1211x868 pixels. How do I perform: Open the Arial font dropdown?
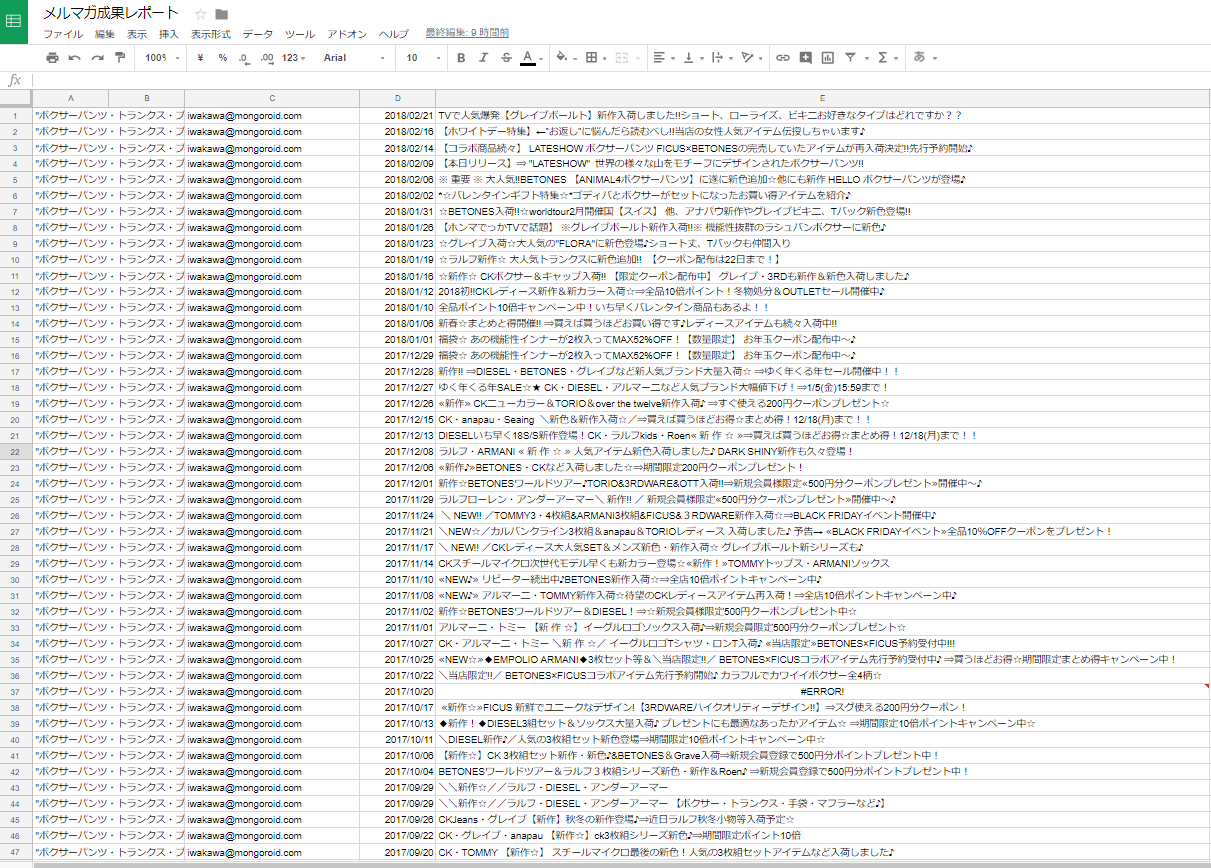coord(355,58)
